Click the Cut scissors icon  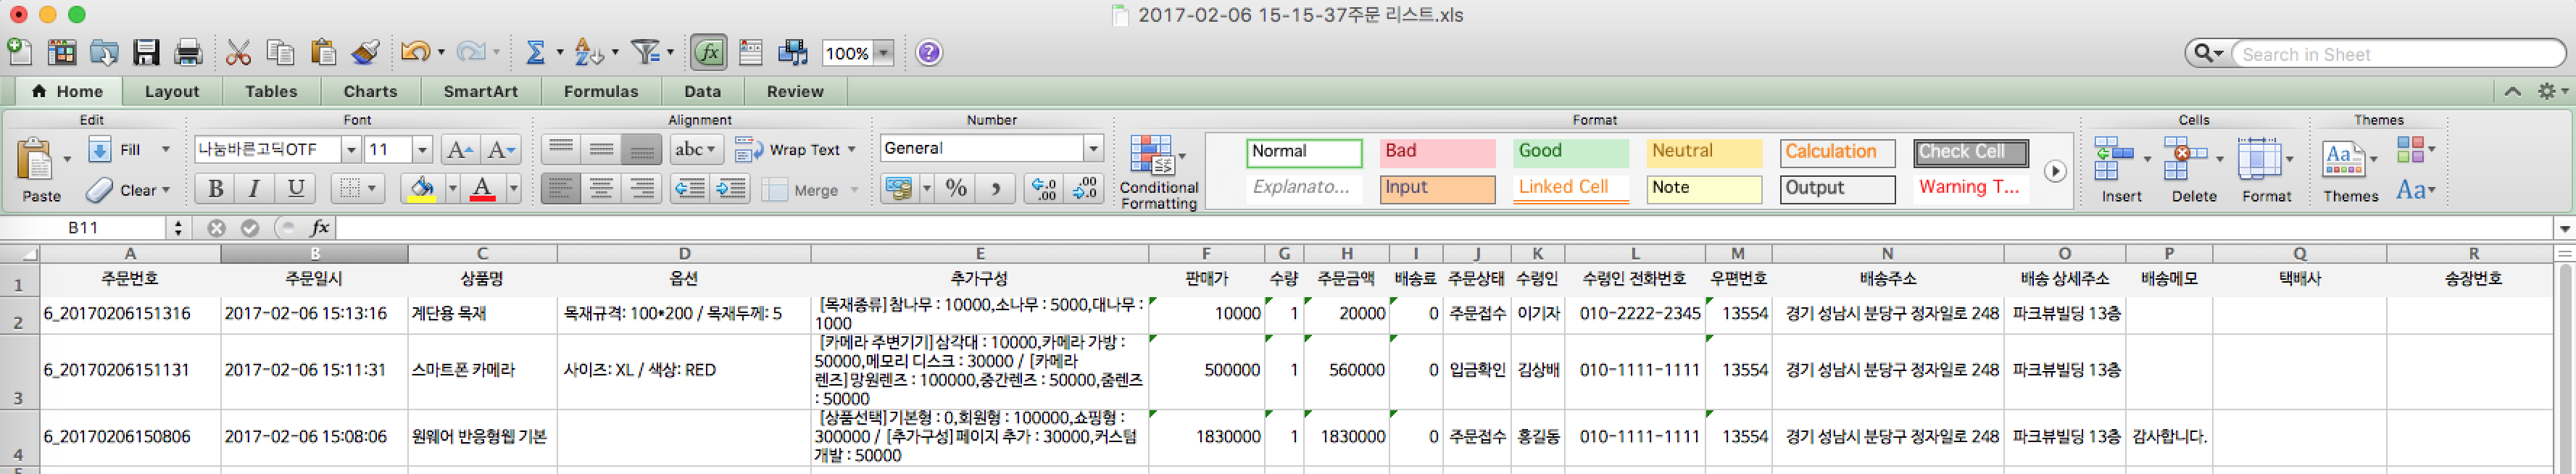click(238, 53)
